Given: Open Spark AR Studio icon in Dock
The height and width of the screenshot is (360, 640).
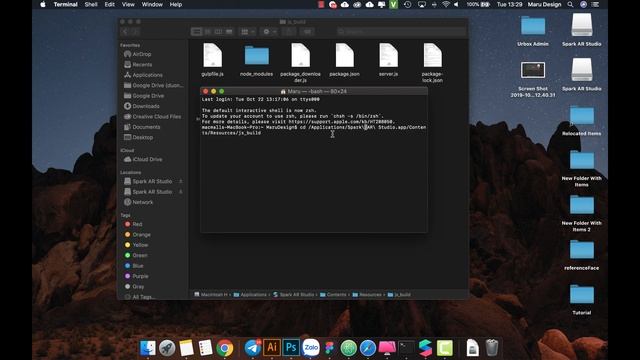Looking at the screenshot, I should pyautogui.click(x=425, y=348).
